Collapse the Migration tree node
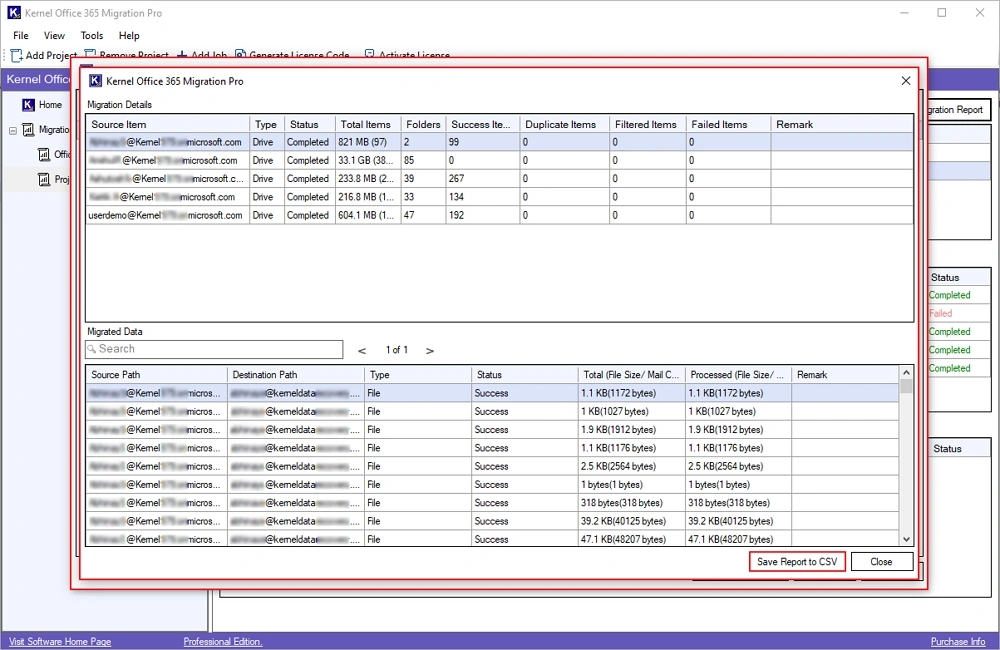This screenshot has height=650, width=1000. 13,129
